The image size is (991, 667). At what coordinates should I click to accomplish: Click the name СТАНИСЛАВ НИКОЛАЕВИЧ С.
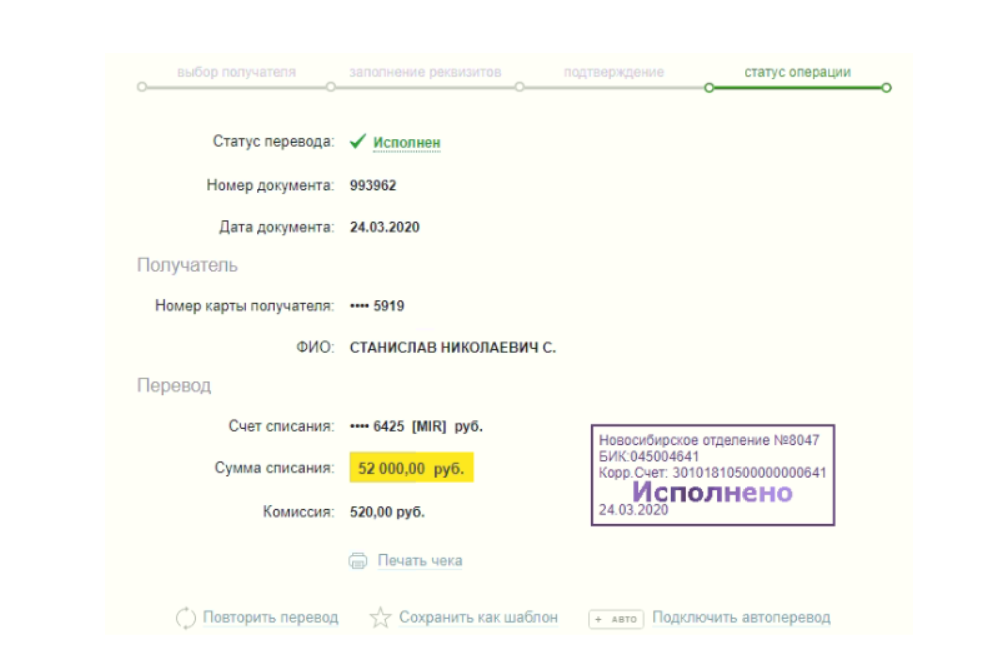pyautogui.click(x=453, y=348)
